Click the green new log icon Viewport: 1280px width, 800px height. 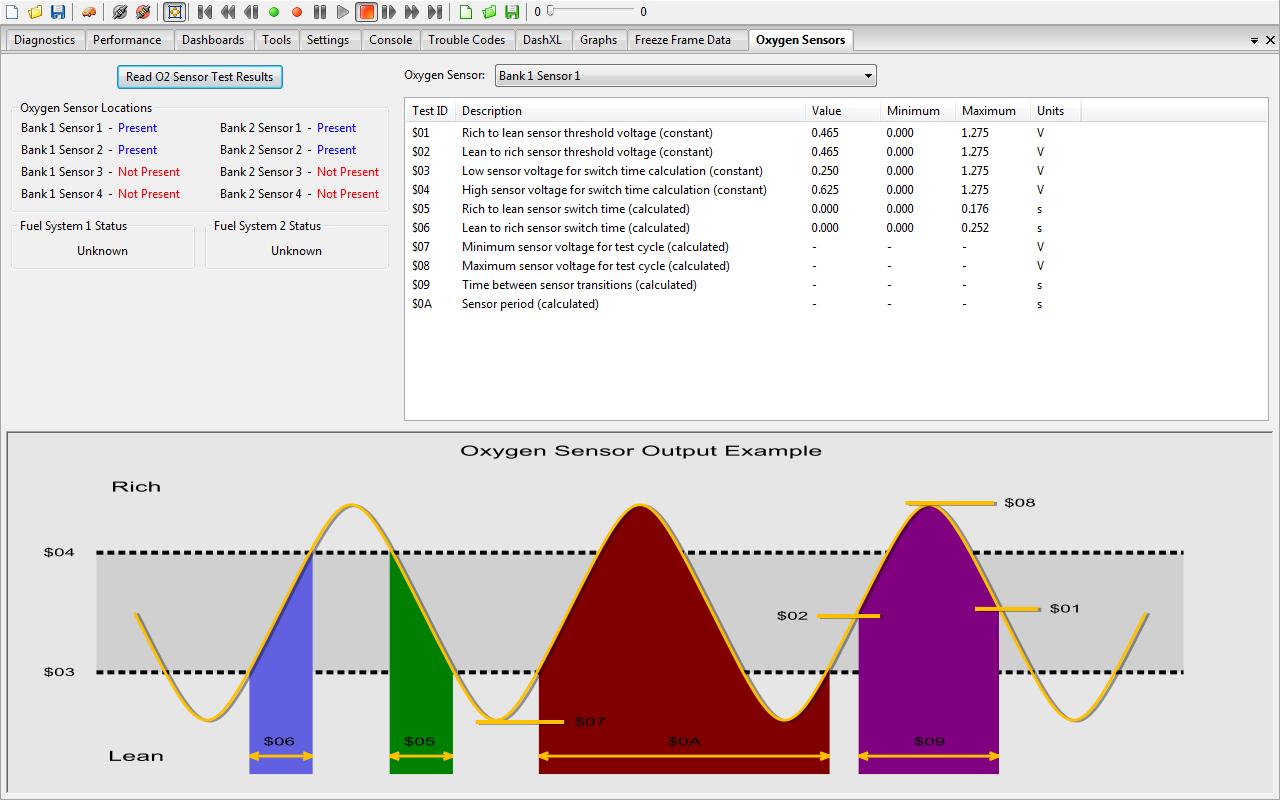466,12
